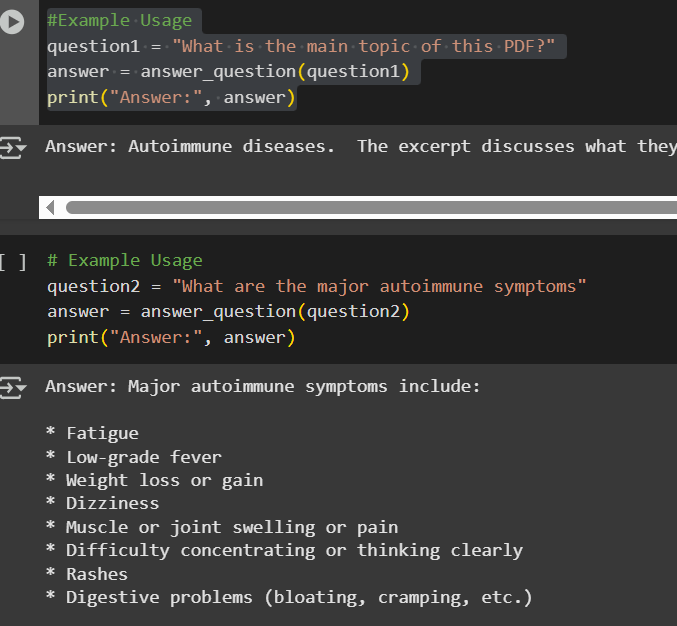Click the 'Weight loss or gain' bullet

tap(155, 481)
